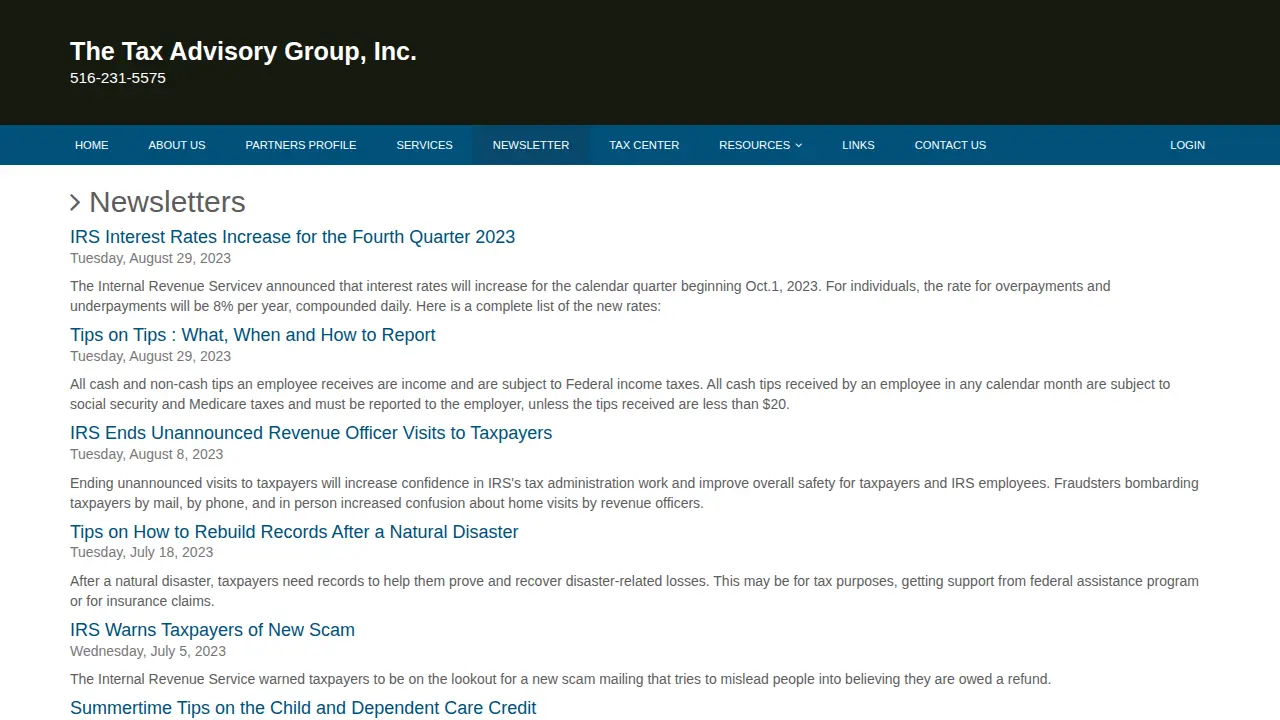Open IRS Interest Rates Increase article
This screenshot has width=1280, height=720.
[x=292, y=237]
